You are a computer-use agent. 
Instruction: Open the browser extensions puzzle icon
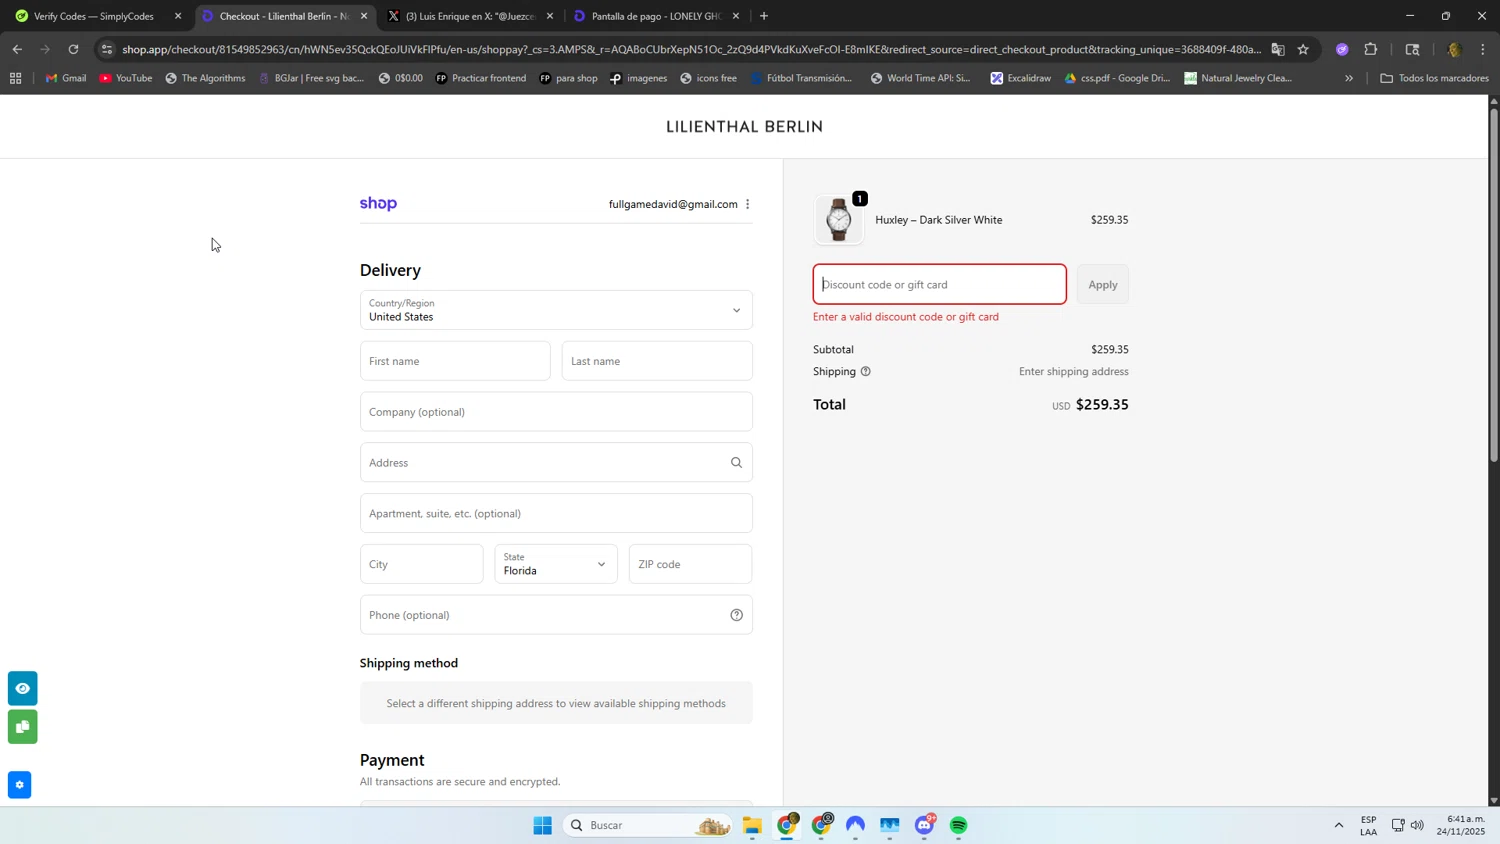[1370, 49]
